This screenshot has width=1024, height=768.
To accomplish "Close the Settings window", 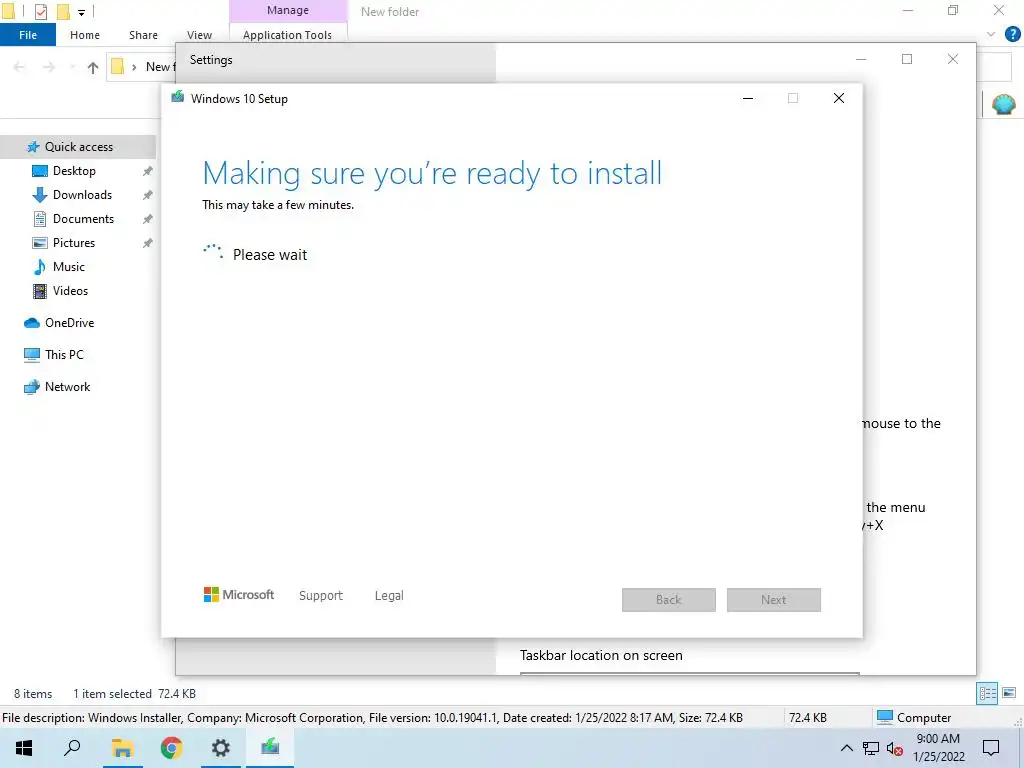I will pyautogui.click(x=953, y=59).
